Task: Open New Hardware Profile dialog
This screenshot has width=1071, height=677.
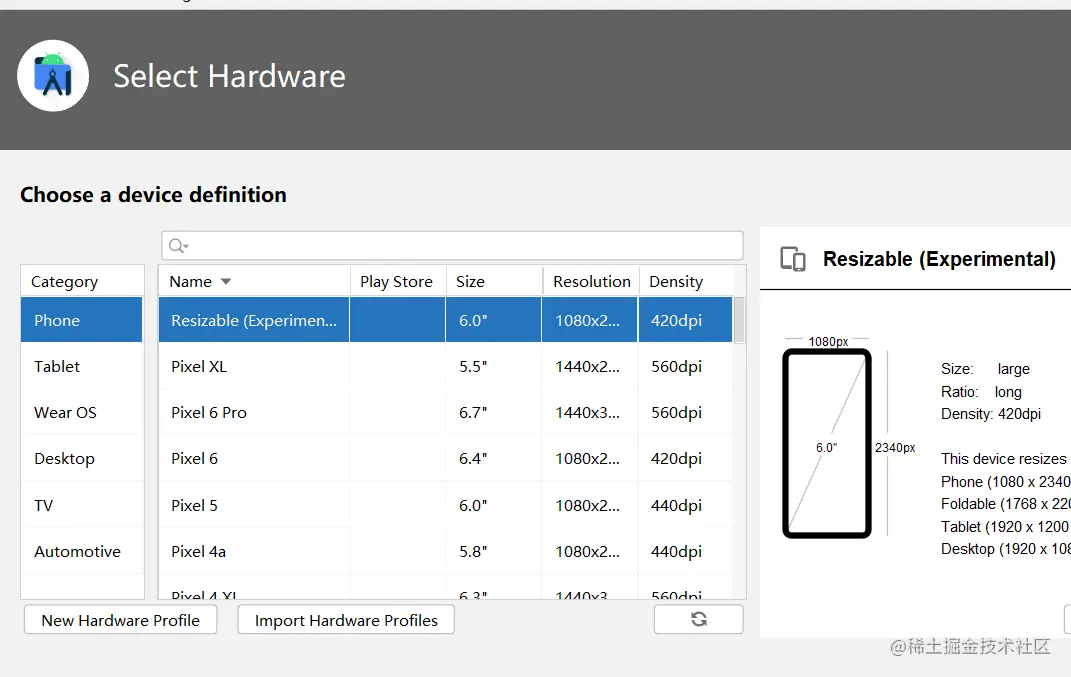Action: [121, 620]
